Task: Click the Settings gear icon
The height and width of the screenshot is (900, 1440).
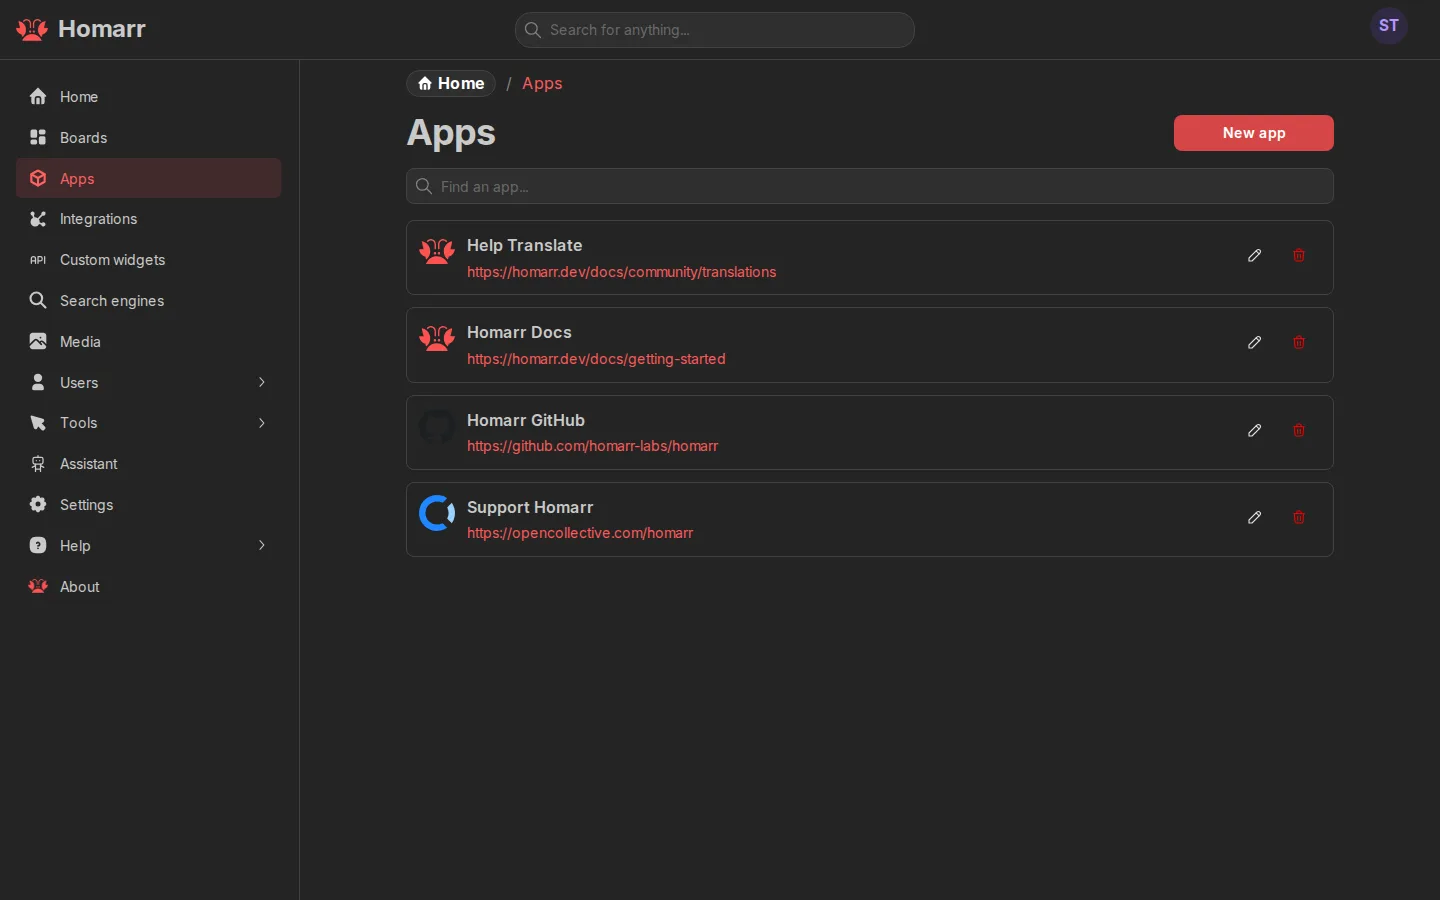Action: pyautogui.click(x=38, y=505)
